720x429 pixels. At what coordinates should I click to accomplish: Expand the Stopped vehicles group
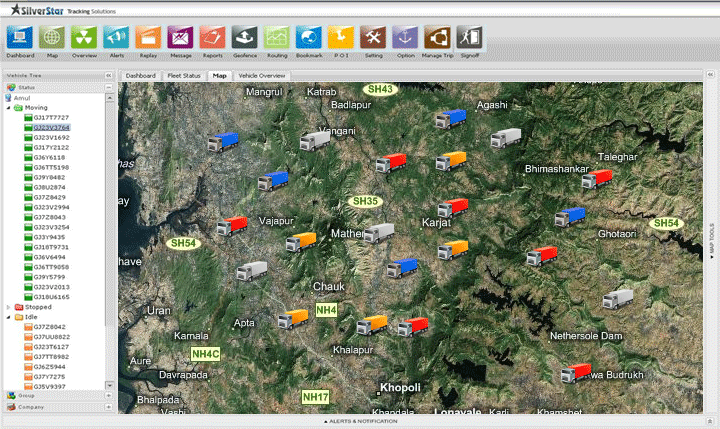click(x=8, y=307)
